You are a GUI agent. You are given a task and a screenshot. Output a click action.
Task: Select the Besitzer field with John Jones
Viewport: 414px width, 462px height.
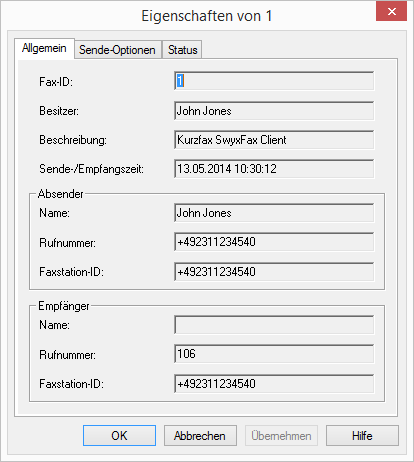pyautogui.click(x=274, y=111)
